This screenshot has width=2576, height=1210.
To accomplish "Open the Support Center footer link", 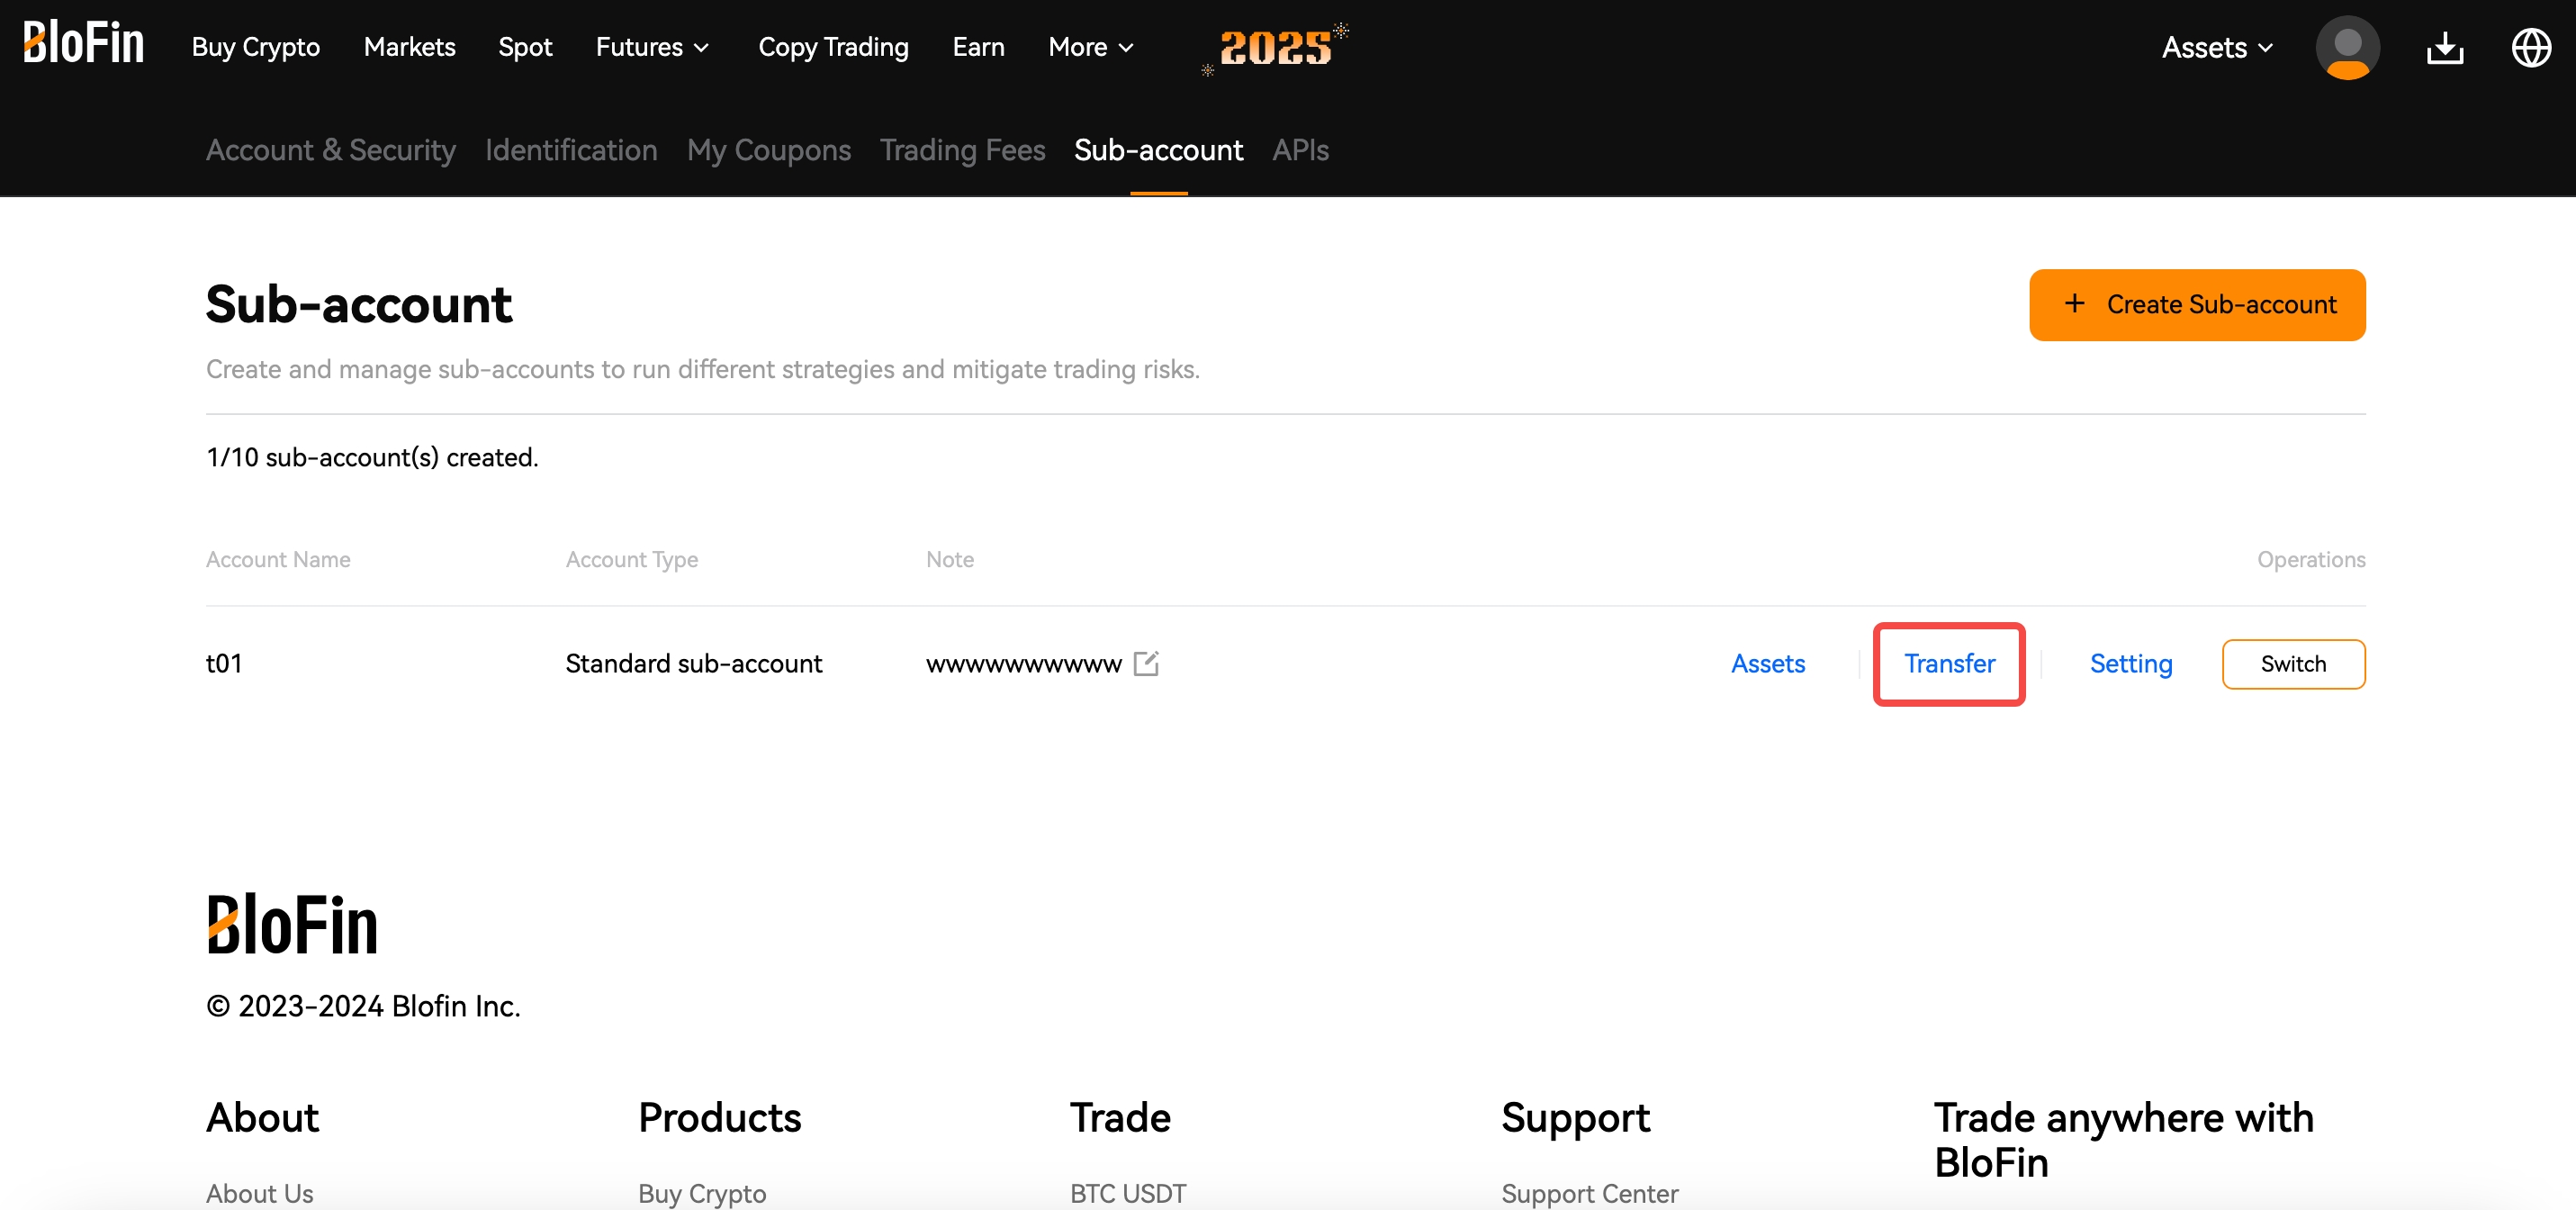I will click(x=1589, y=1193).
